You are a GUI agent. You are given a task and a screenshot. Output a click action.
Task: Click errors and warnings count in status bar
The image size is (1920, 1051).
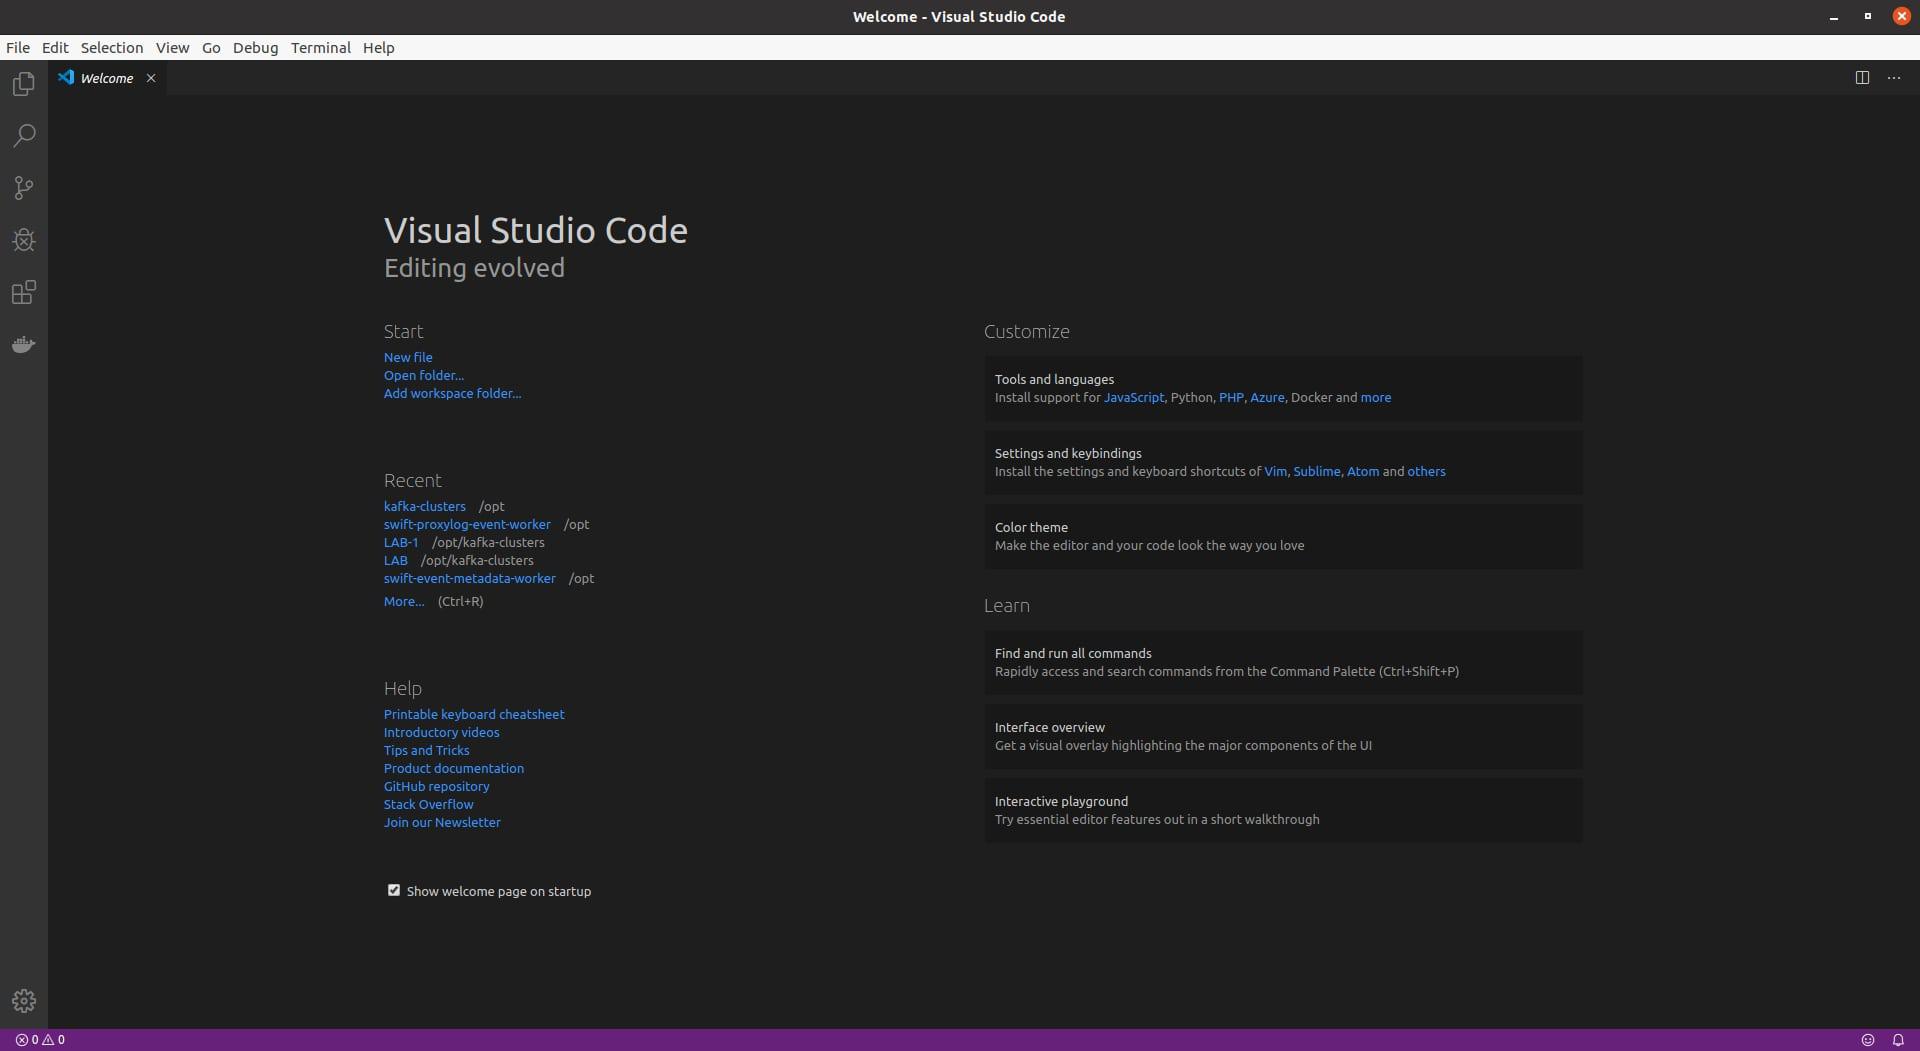(x=40, y=1040)
